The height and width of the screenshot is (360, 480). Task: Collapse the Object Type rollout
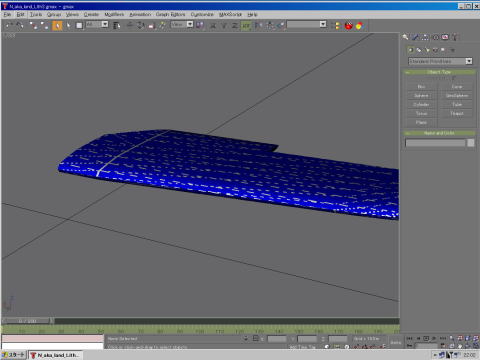(439, 72)
